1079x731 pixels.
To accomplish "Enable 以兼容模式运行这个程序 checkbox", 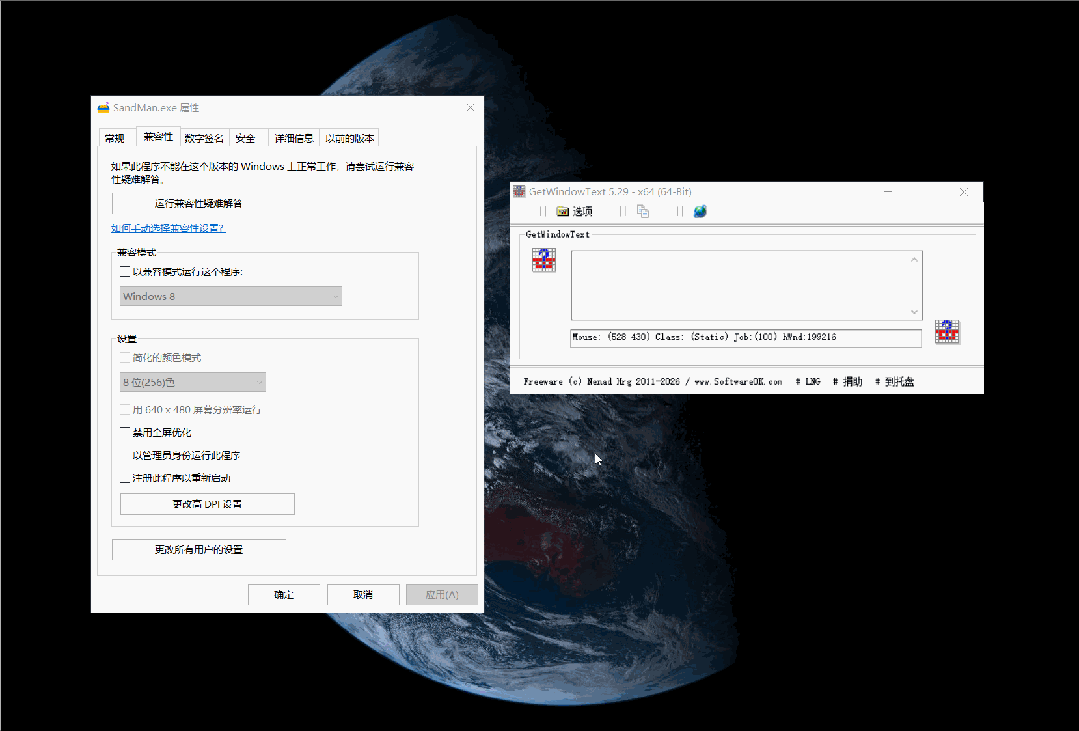I will [x=125, y=272].
